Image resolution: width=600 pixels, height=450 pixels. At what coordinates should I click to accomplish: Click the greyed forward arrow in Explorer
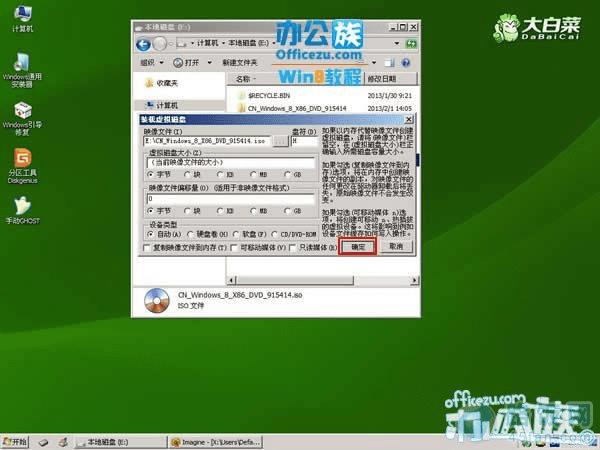pos(160,44)
